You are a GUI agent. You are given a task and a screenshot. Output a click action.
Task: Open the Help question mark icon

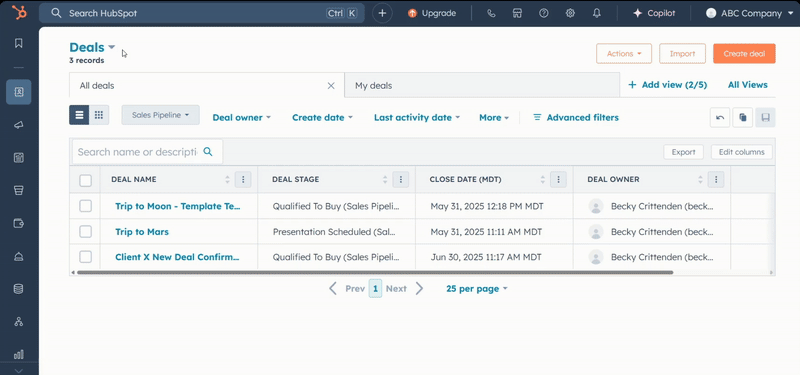click(x=544, y=13)
